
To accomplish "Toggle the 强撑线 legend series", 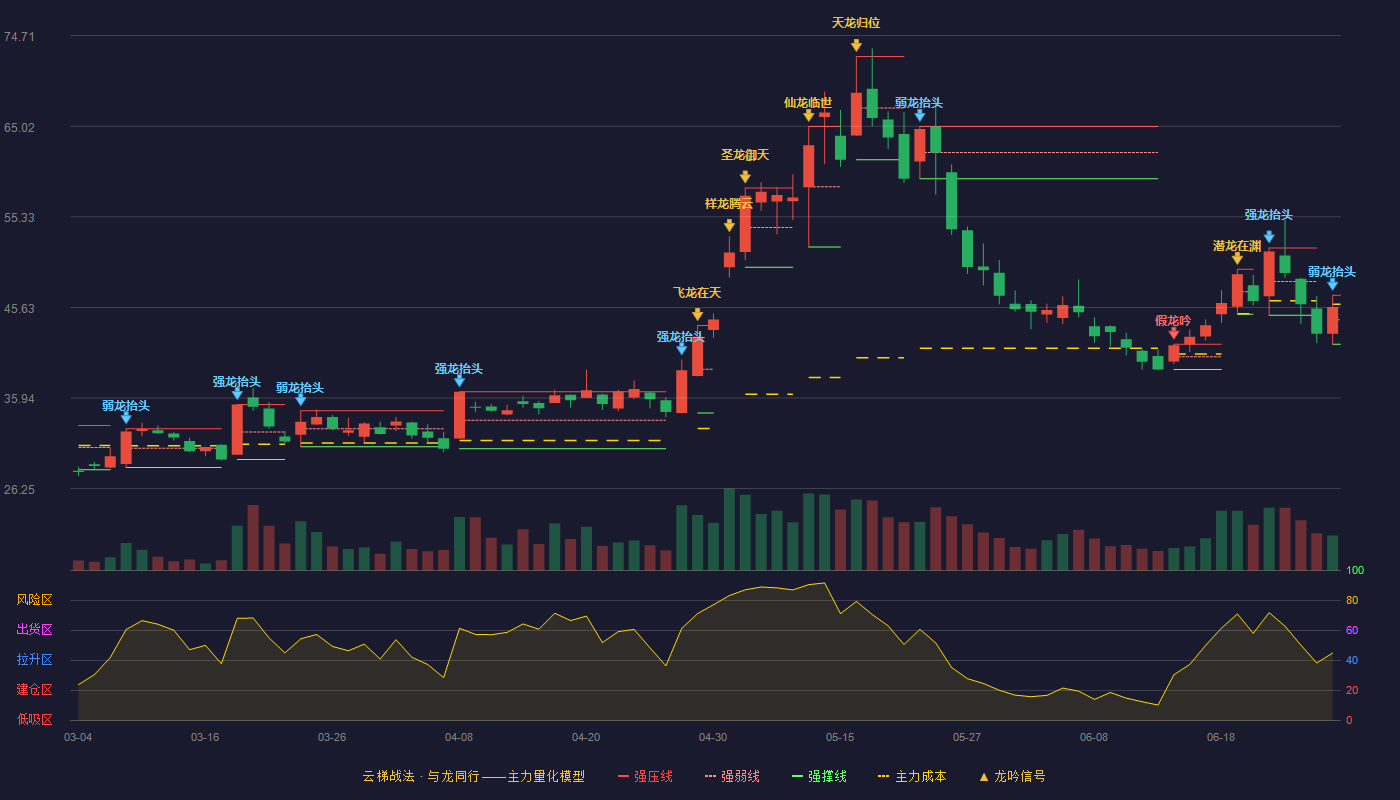I will (819, 776).
